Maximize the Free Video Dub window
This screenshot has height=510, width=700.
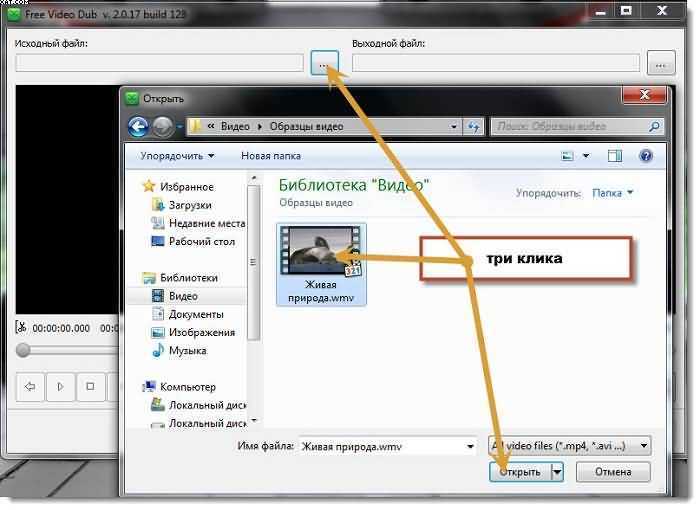coord(626,11)
